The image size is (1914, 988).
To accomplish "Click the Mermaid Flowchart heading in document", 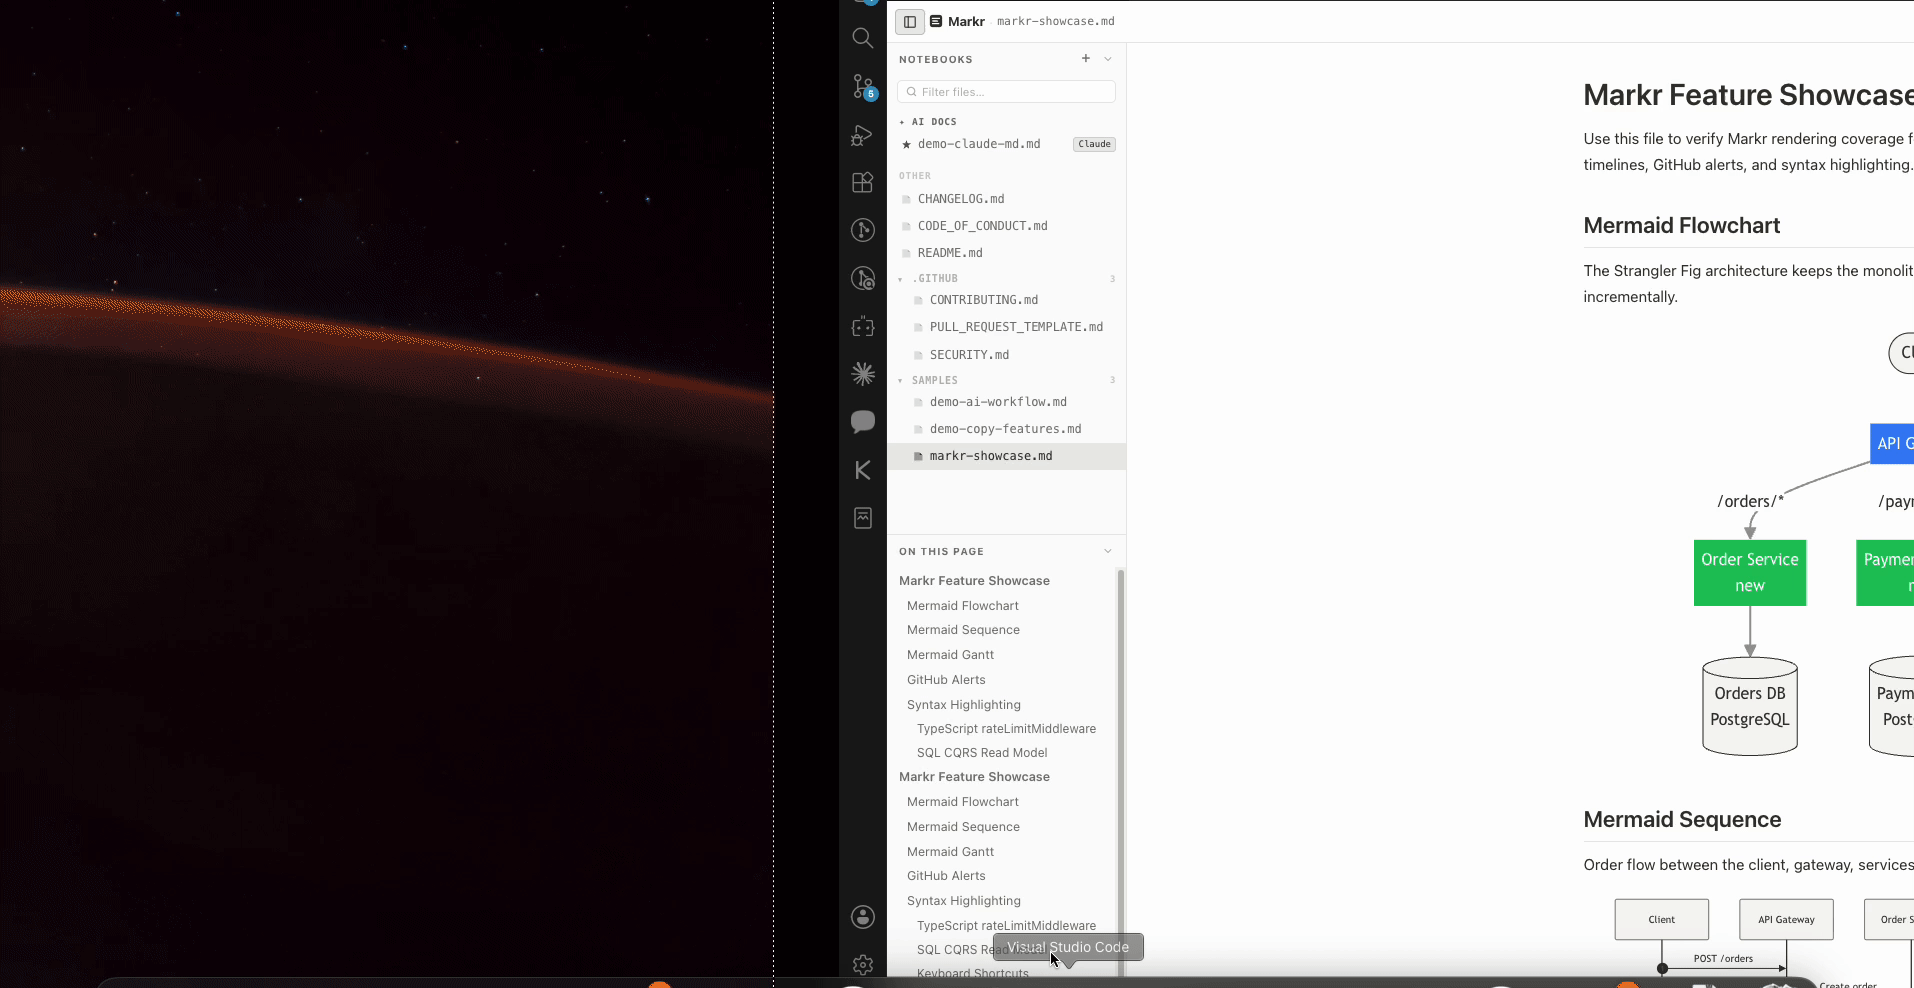I will coord(1682,226).
